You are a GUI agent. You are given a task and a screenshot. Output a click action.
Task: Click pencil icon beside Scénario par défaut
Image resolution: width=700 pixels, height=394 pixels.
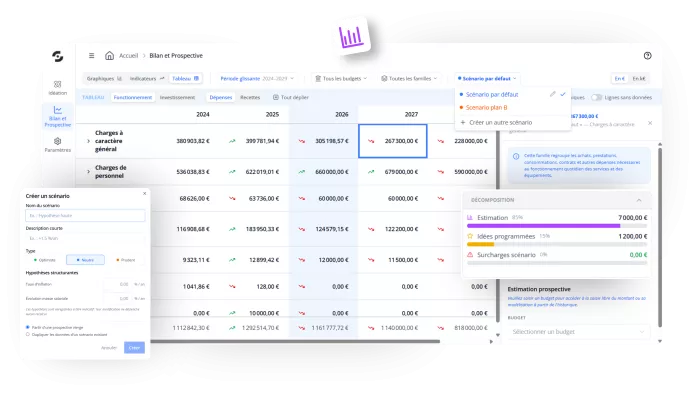[553, 94]
